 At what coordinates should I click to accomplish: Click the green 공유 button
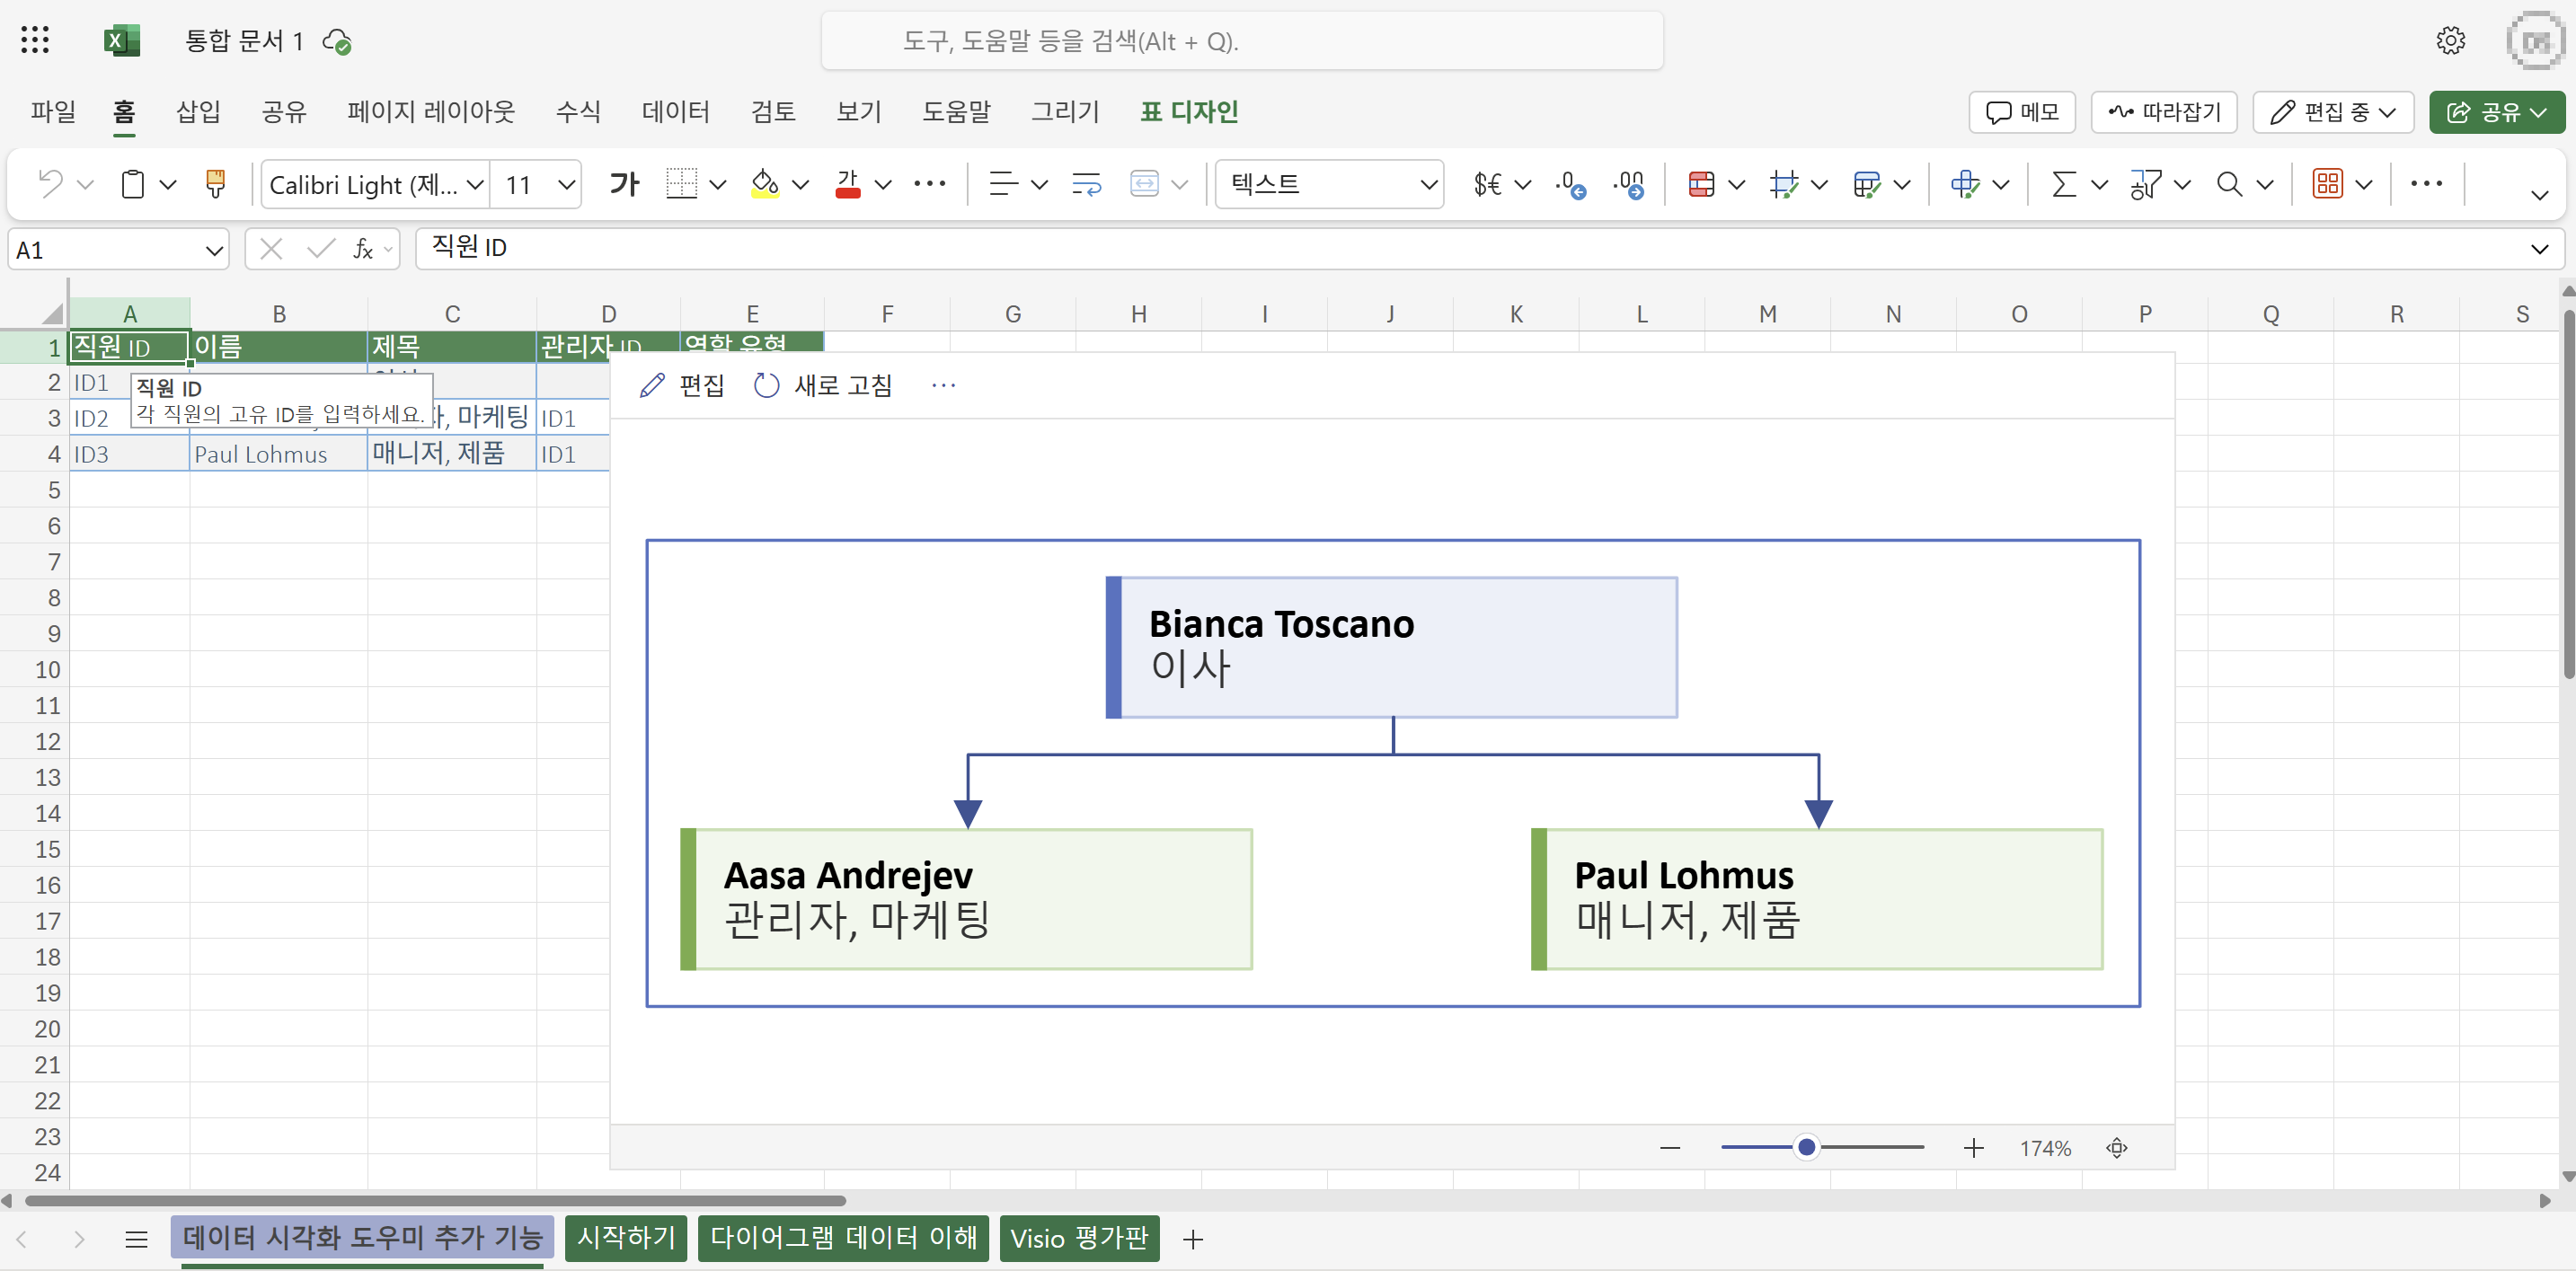(x=2496, y=112)
